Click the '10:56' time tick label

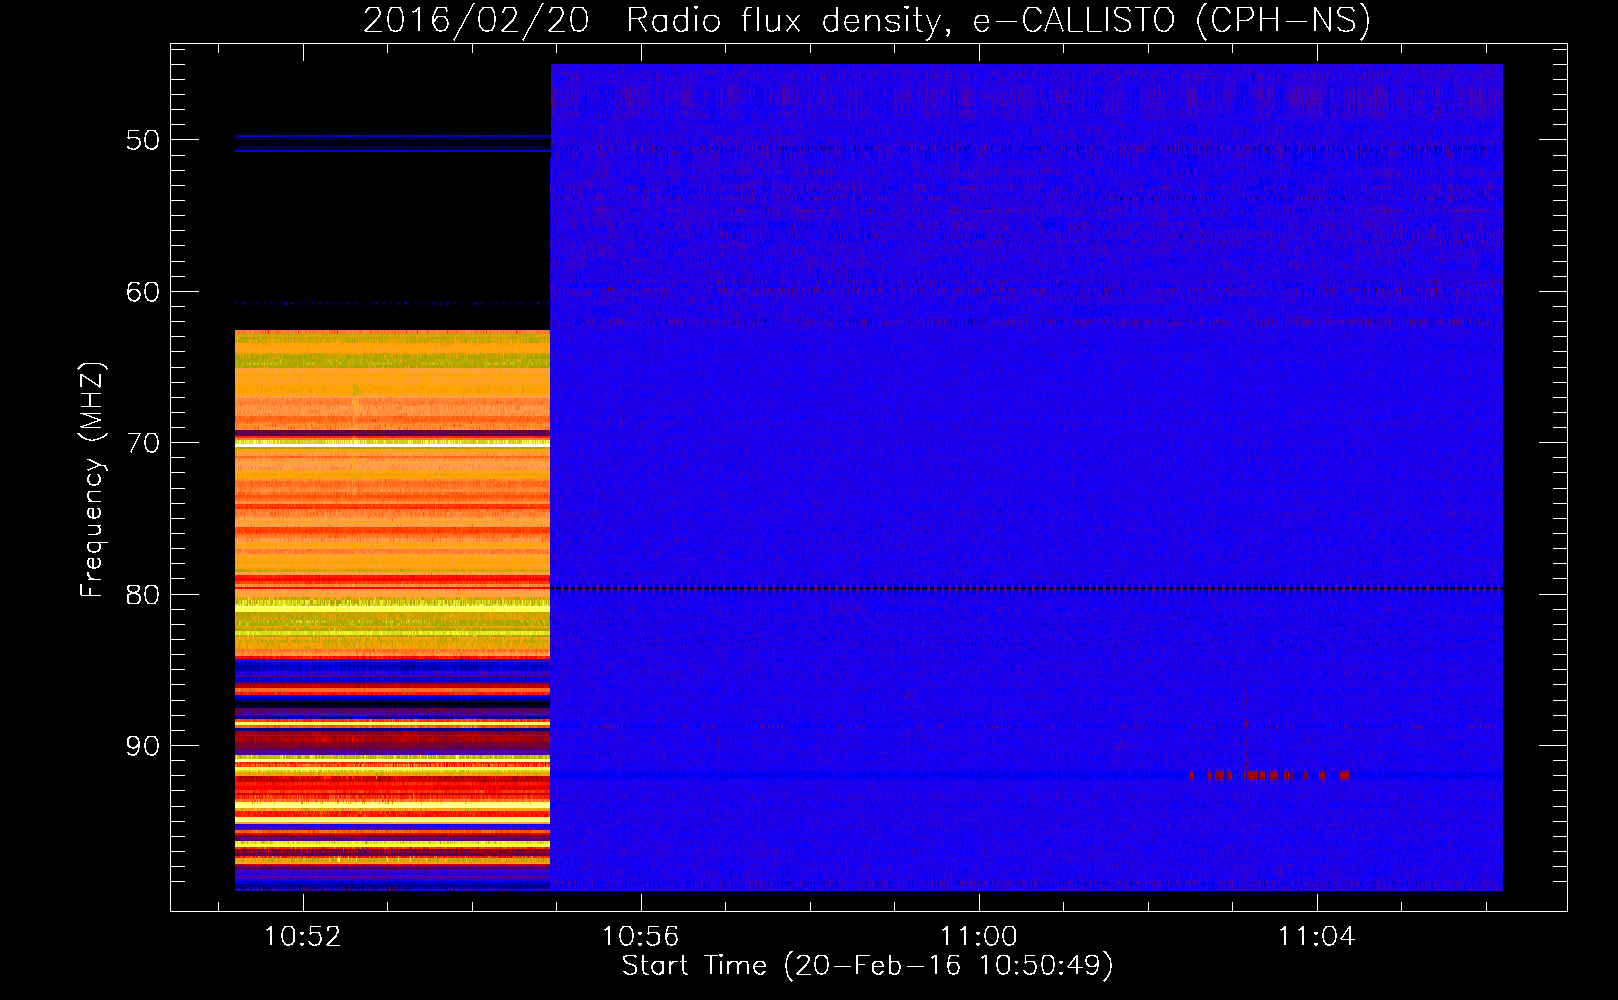tap(640, 937)
